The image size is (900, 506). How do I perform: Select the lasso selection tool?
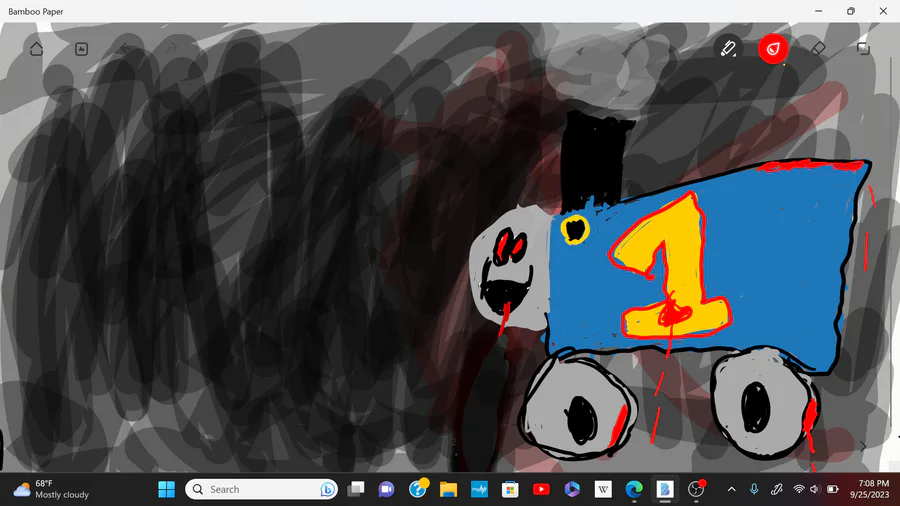click(863, 49)
